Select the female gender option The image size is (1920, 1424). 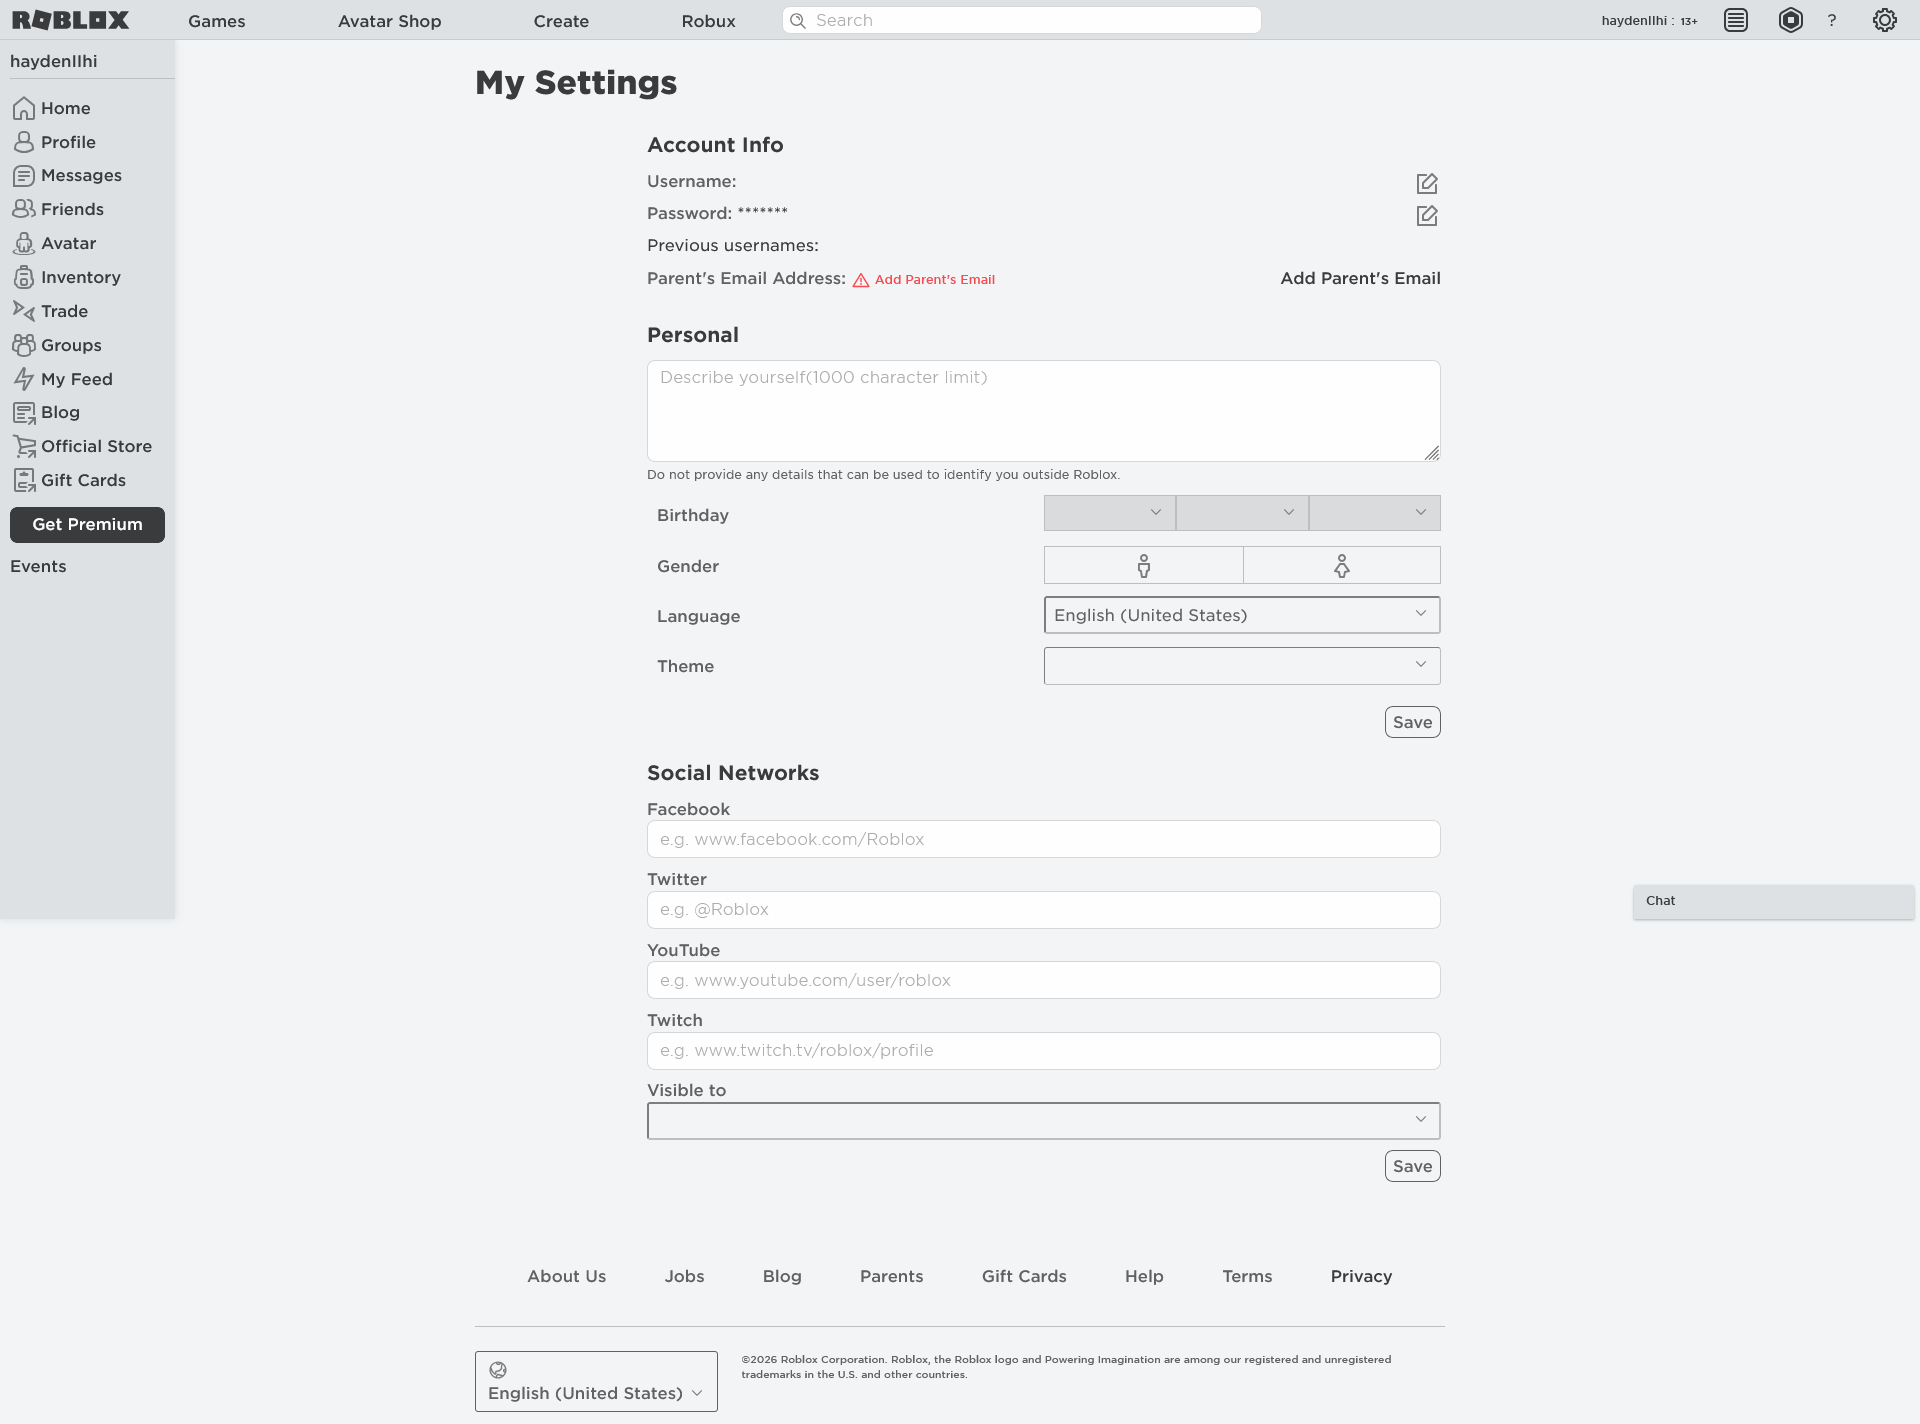[1341, 566]
